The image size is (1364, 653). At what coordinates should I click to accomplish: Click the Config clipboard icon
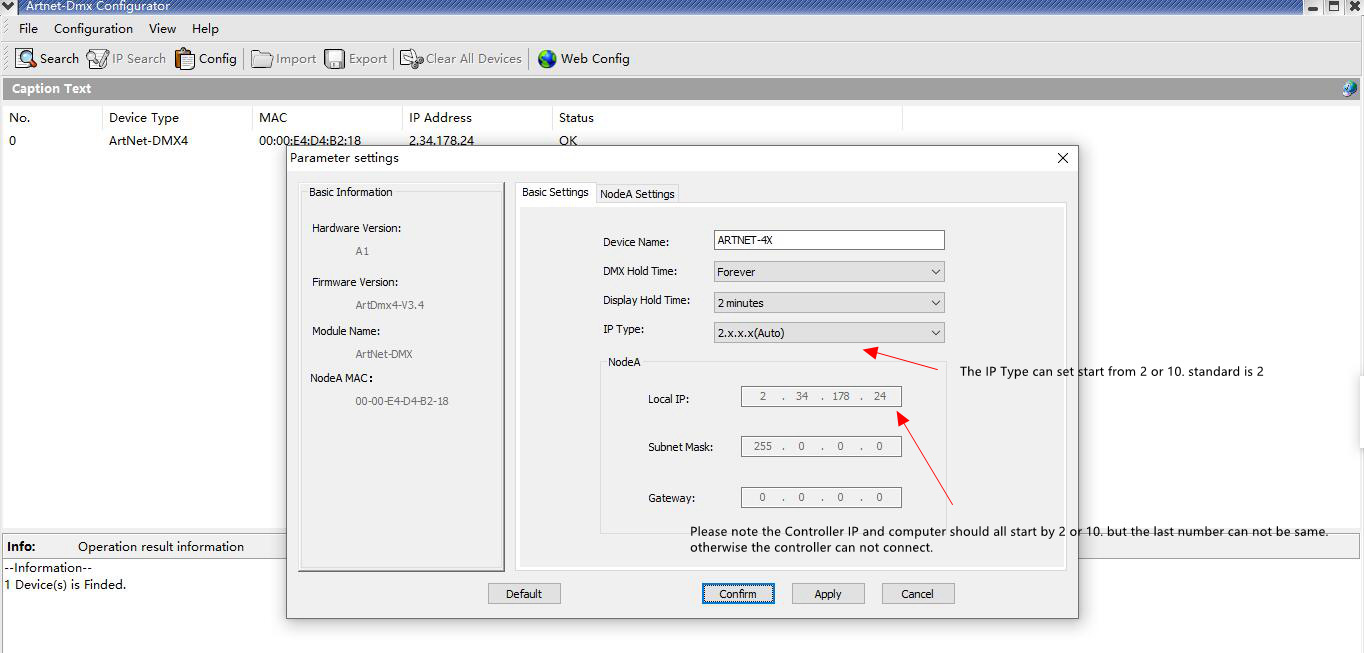point(185,59)
